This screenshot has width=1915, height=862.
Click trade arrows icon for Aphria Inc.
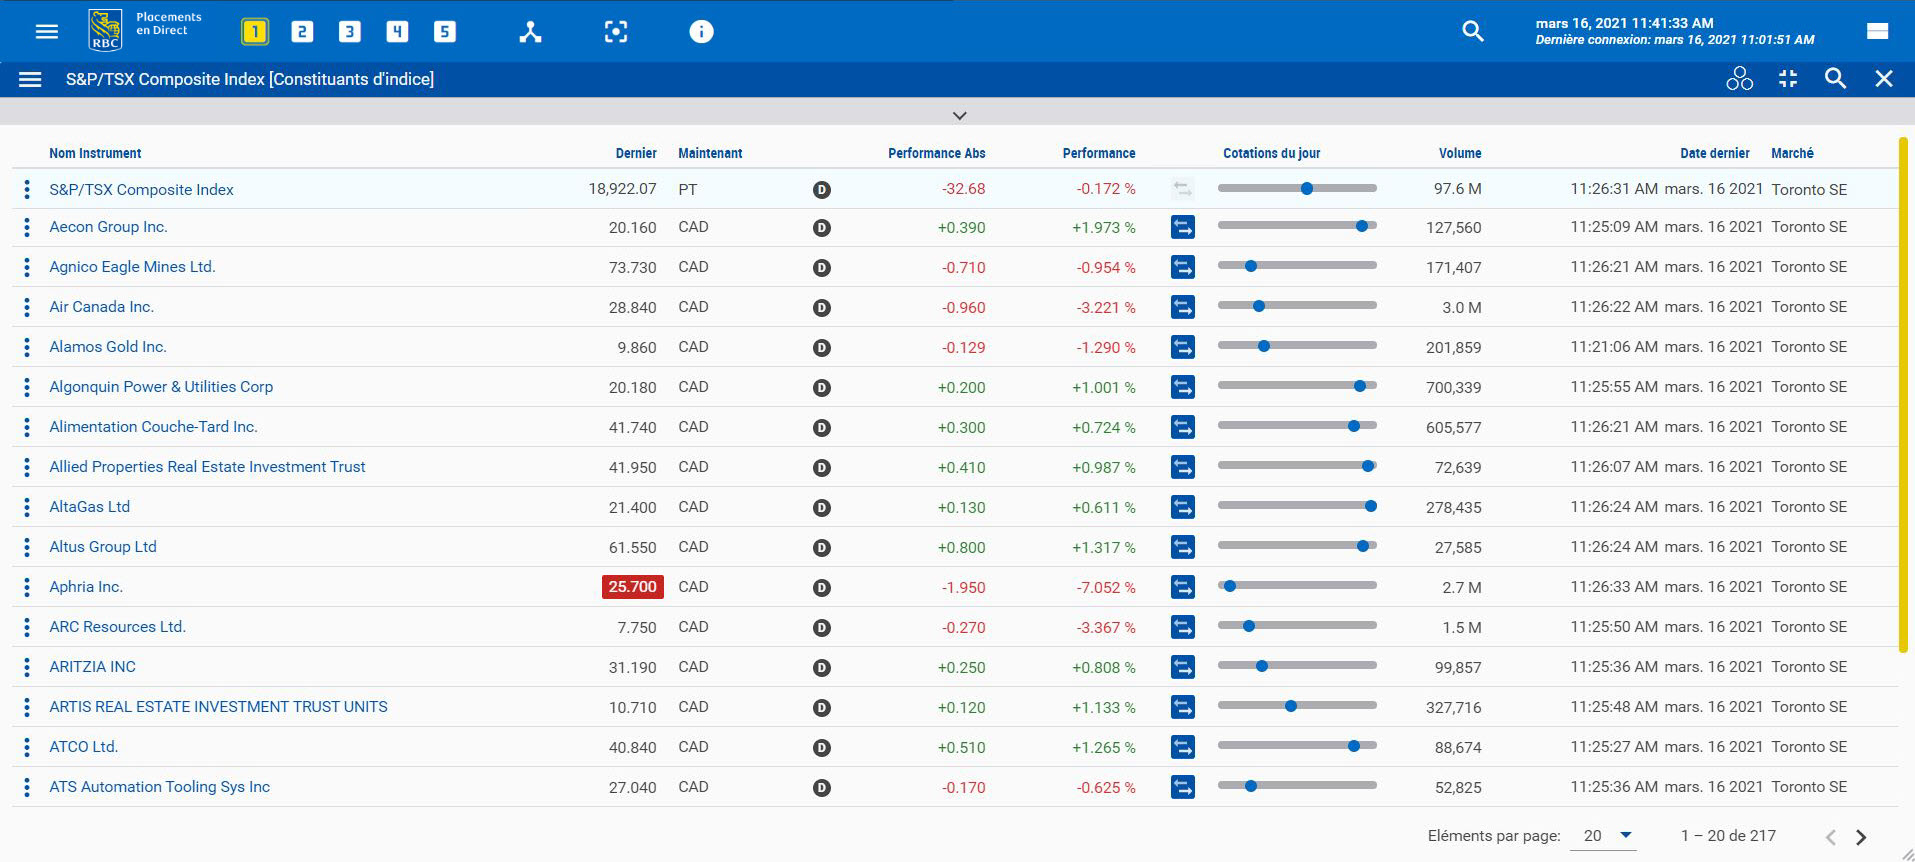point(1183,587)
